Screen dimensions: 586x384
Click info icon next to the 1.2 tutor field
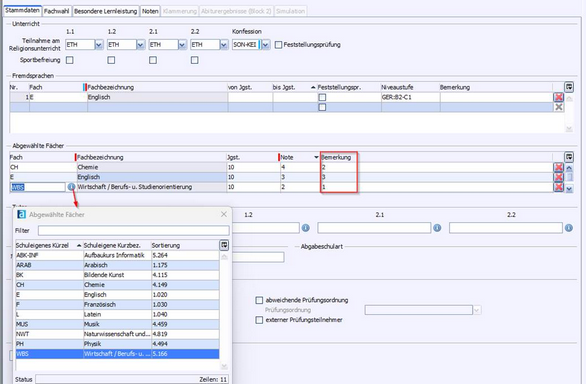tap(306, 228)
